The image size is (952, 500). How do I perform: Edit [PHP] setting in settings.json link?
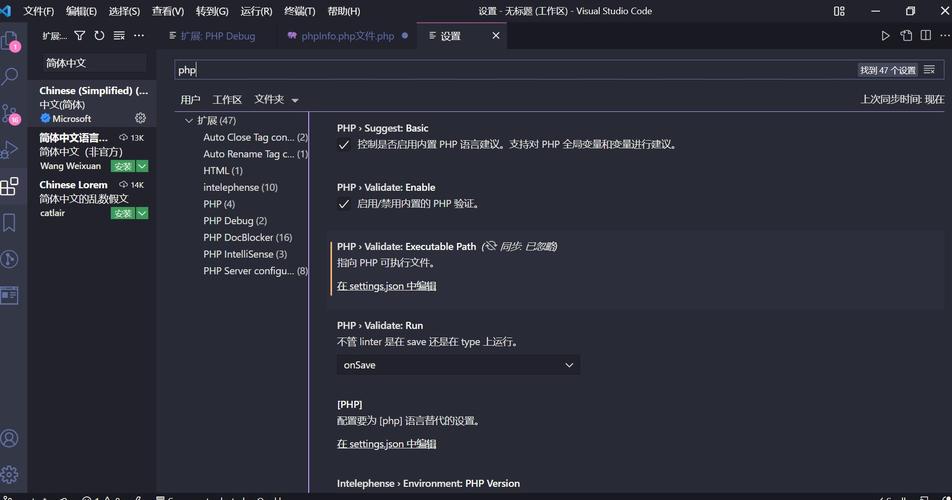click(x=387, y=444)
